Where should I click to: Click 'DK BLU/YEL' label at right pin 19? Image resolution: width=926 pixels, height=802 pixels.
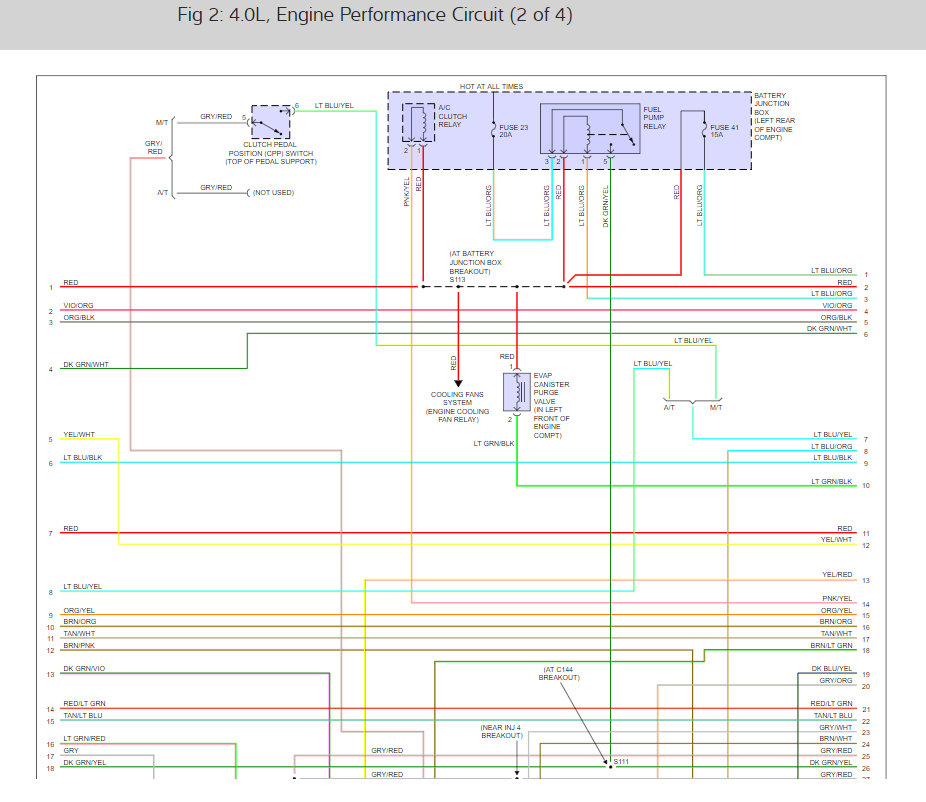[832, 669]
